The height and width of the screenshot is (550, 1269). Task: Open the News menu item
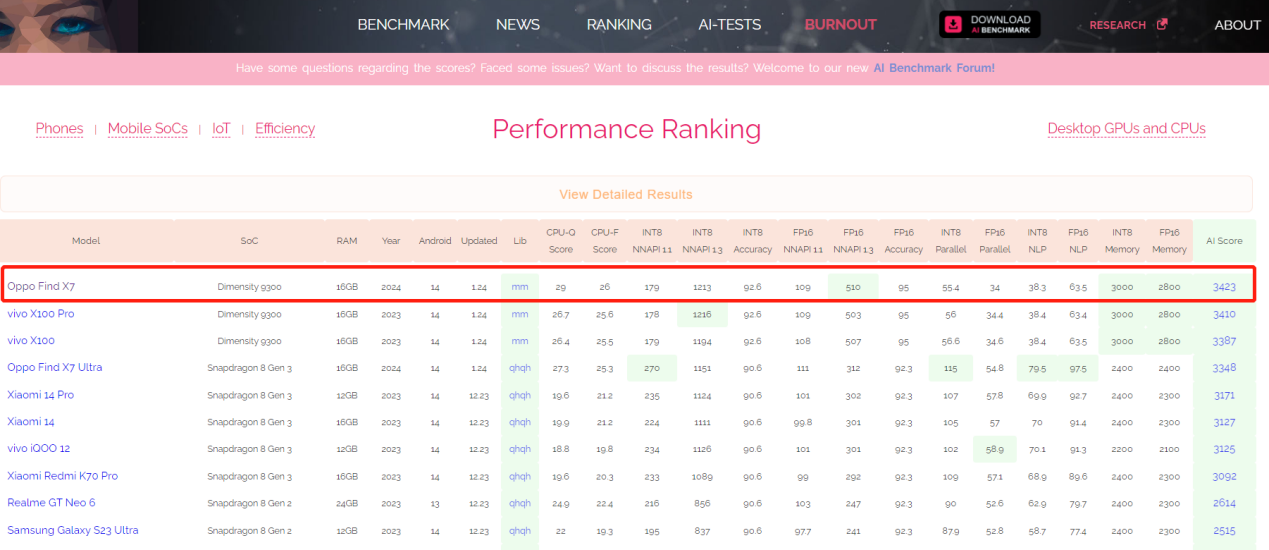[x=518, y=24]
